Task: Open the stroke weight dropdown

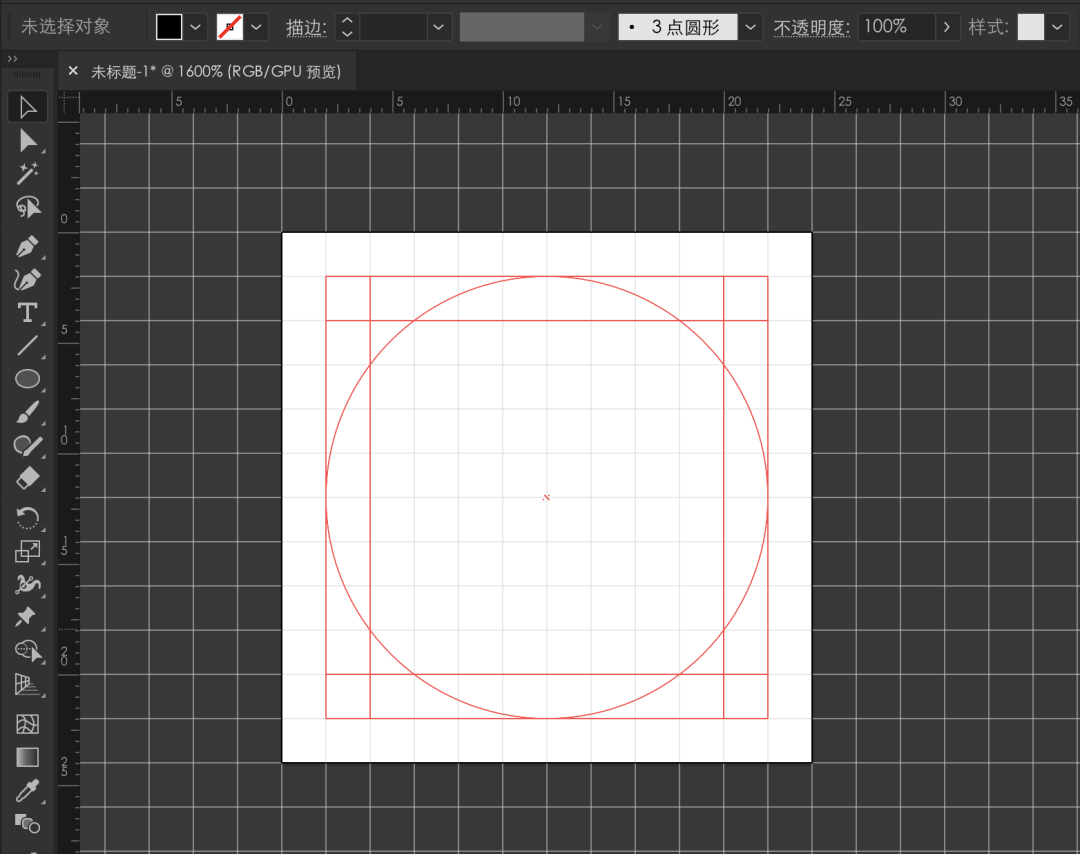Action: [x=438, y=27]
